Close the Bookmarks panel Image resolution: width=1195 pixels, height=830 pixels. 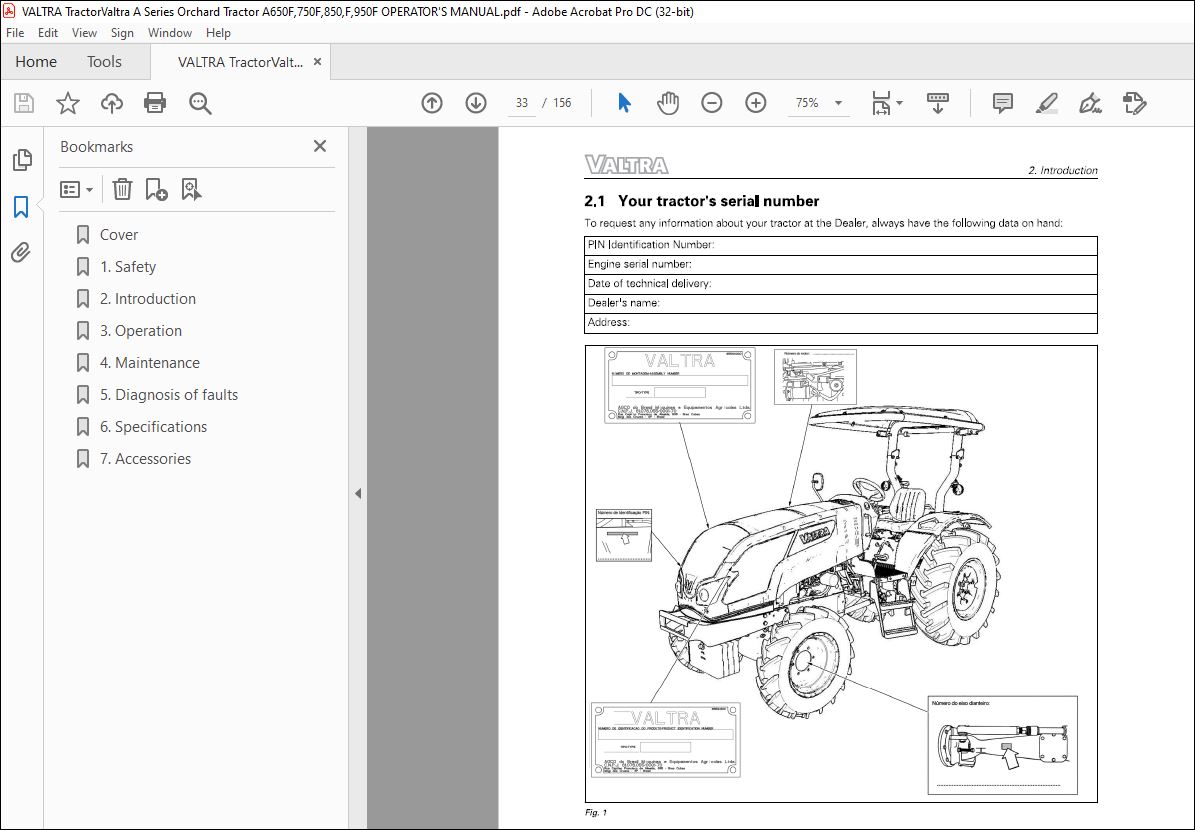point(320,146)
